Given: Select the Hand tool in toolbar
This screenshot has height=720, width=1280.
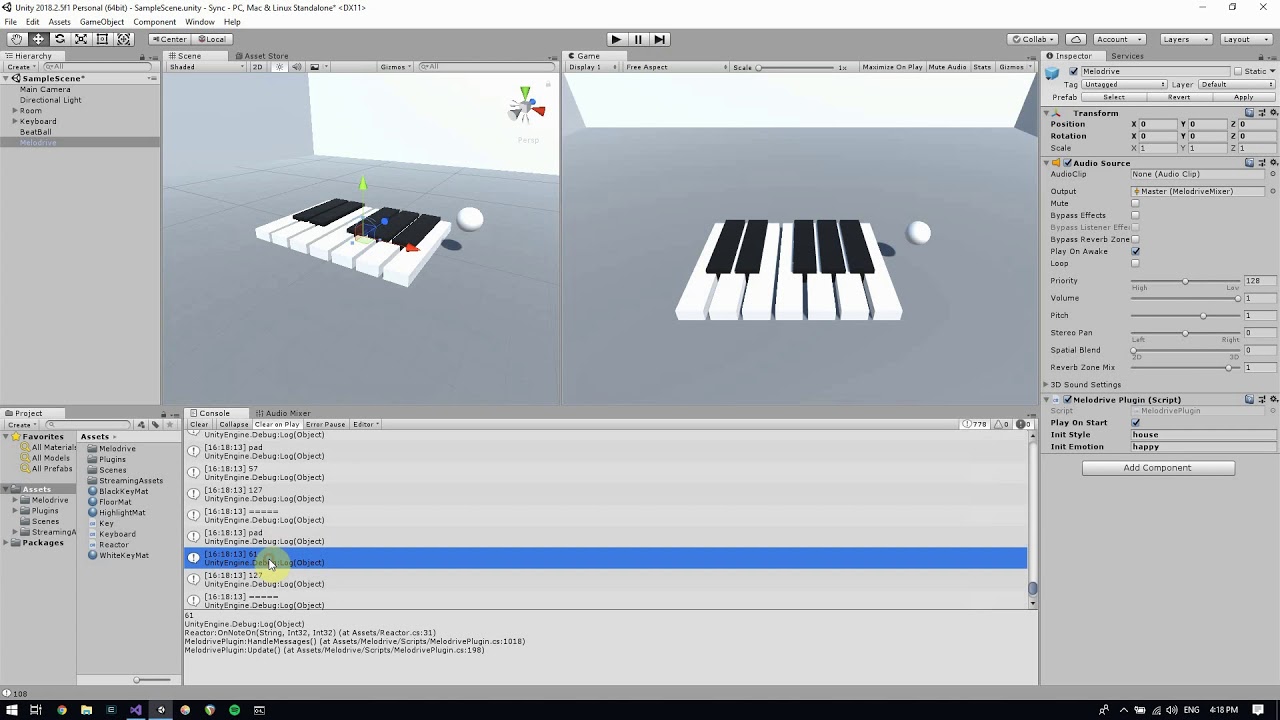Looking at the screenshot, I should [x=17, y=39].
